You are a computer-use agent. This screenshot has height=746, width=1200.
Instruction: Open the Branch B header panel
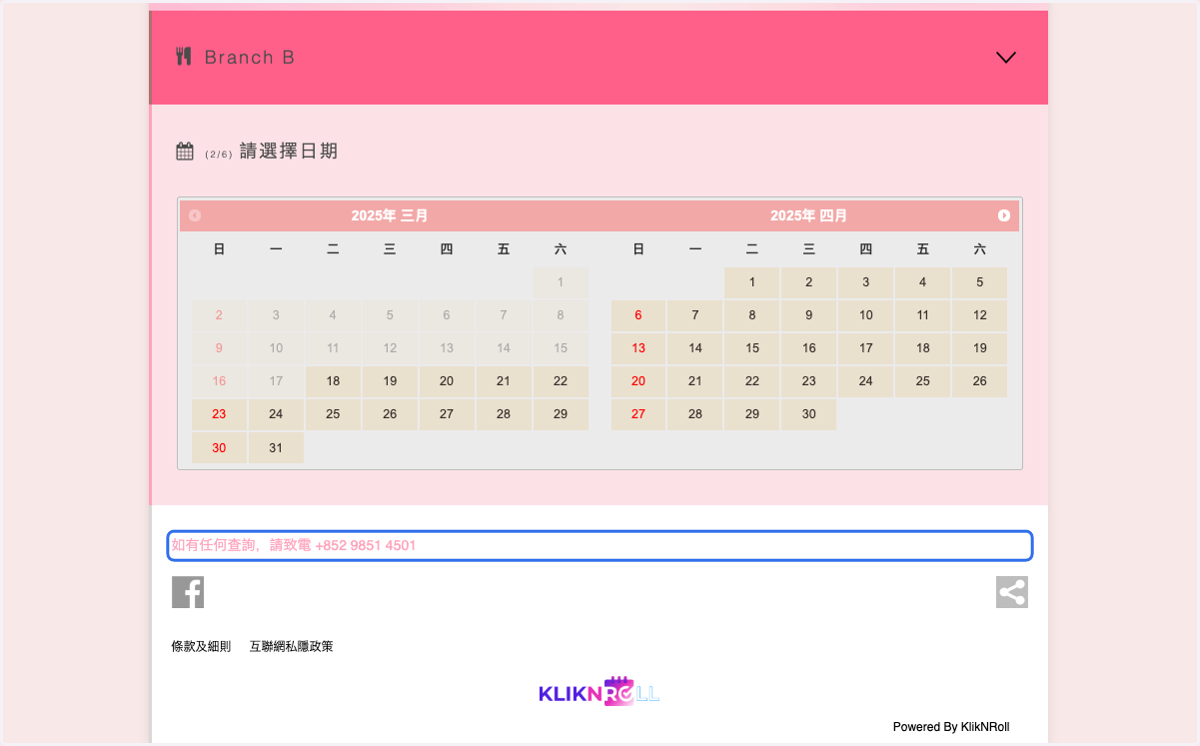tap(599, 57)
